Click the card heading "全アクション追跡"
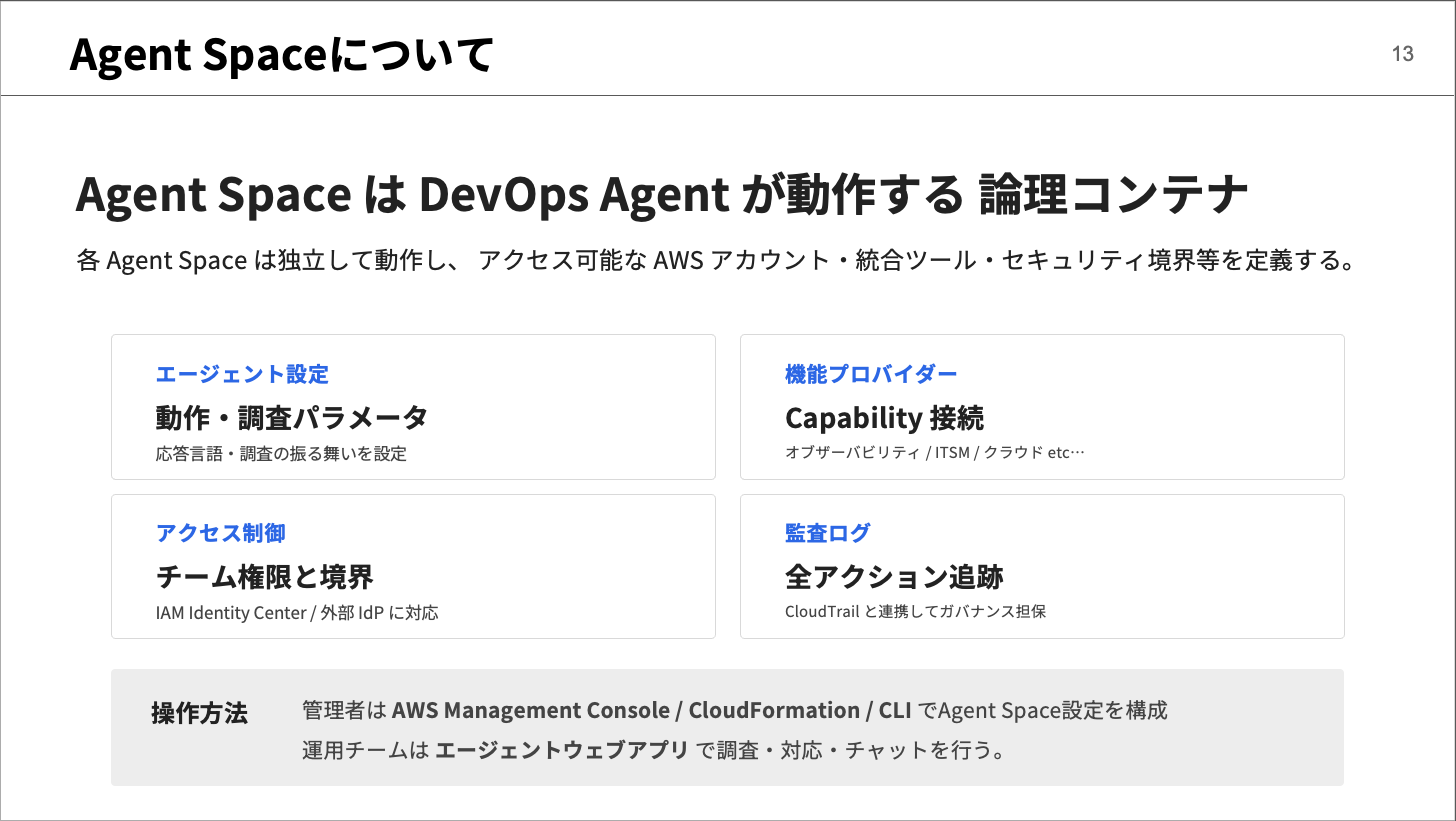1456x821 pixels. click(894, 577)
